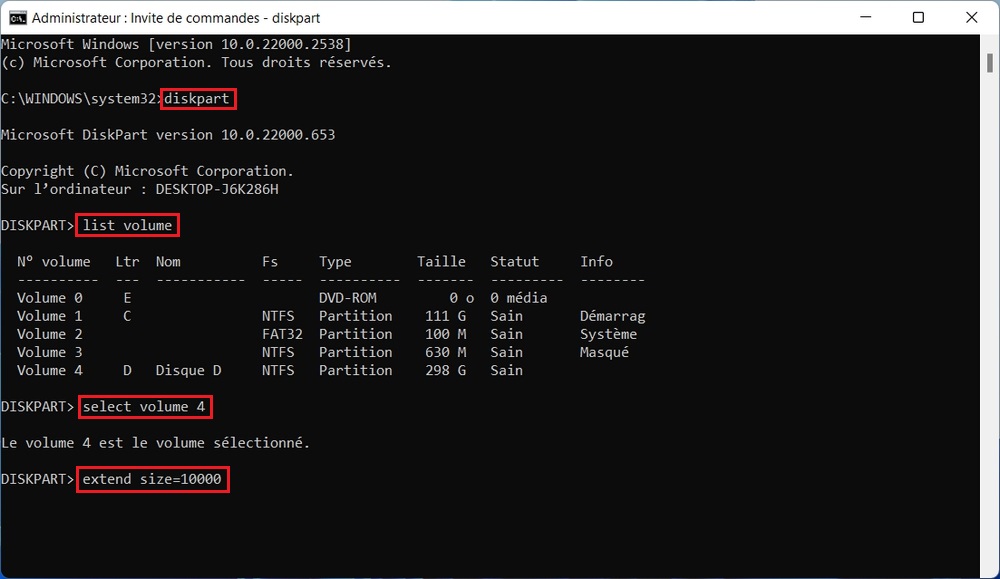Click the 'Fs' column header
The height and width of the screenshot is (579, 1000).
[270, 262]
